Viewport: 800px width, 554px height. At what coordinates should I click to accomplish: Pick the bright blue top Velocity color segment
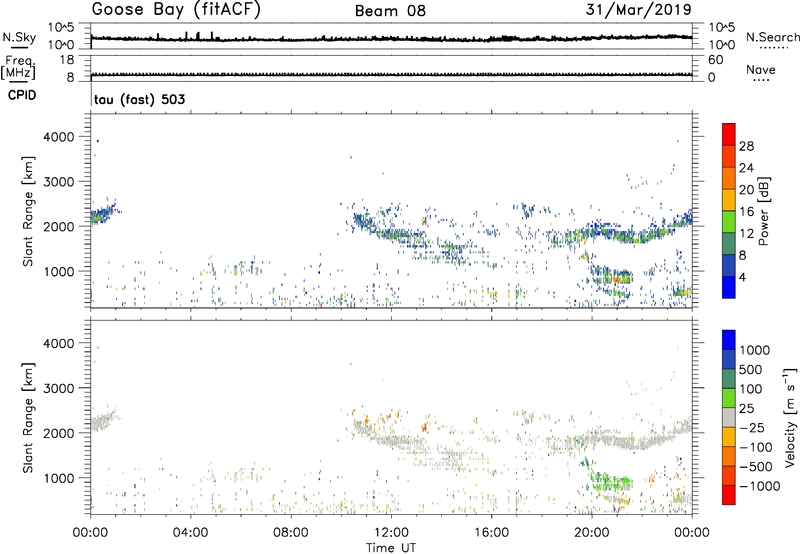click(x=729, y=340)
